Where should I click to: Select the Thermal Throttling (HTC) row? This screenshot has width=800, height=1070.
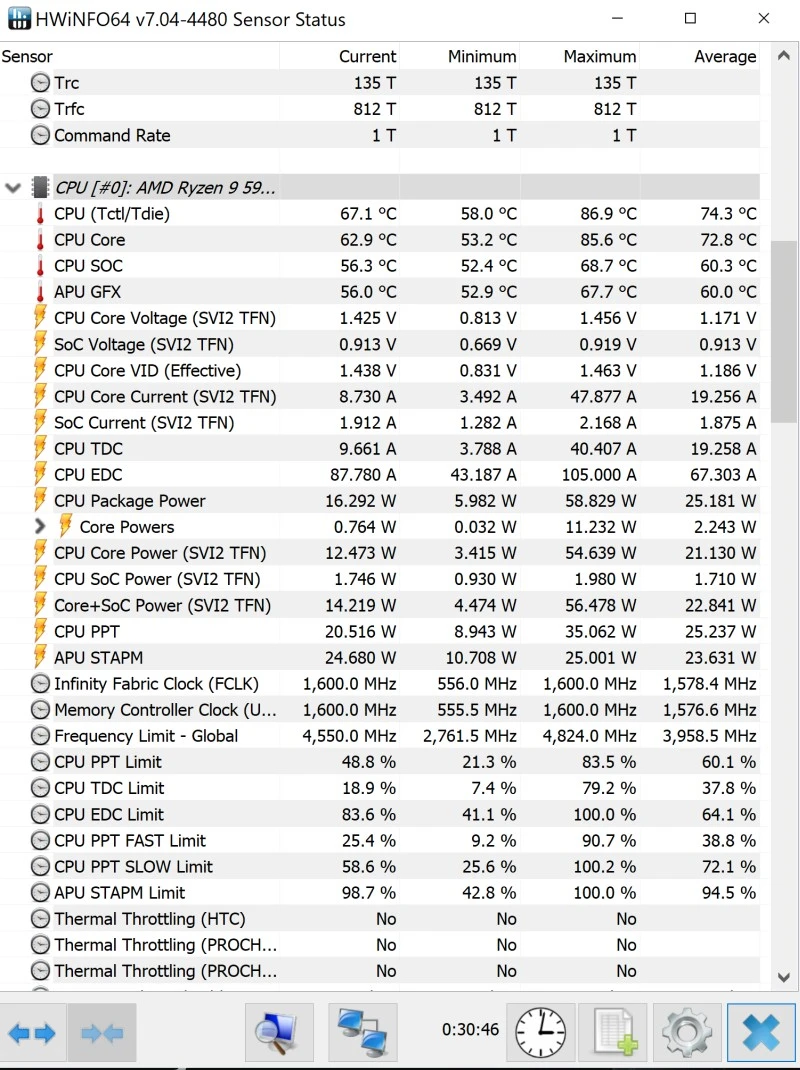[x=149, y=918]
